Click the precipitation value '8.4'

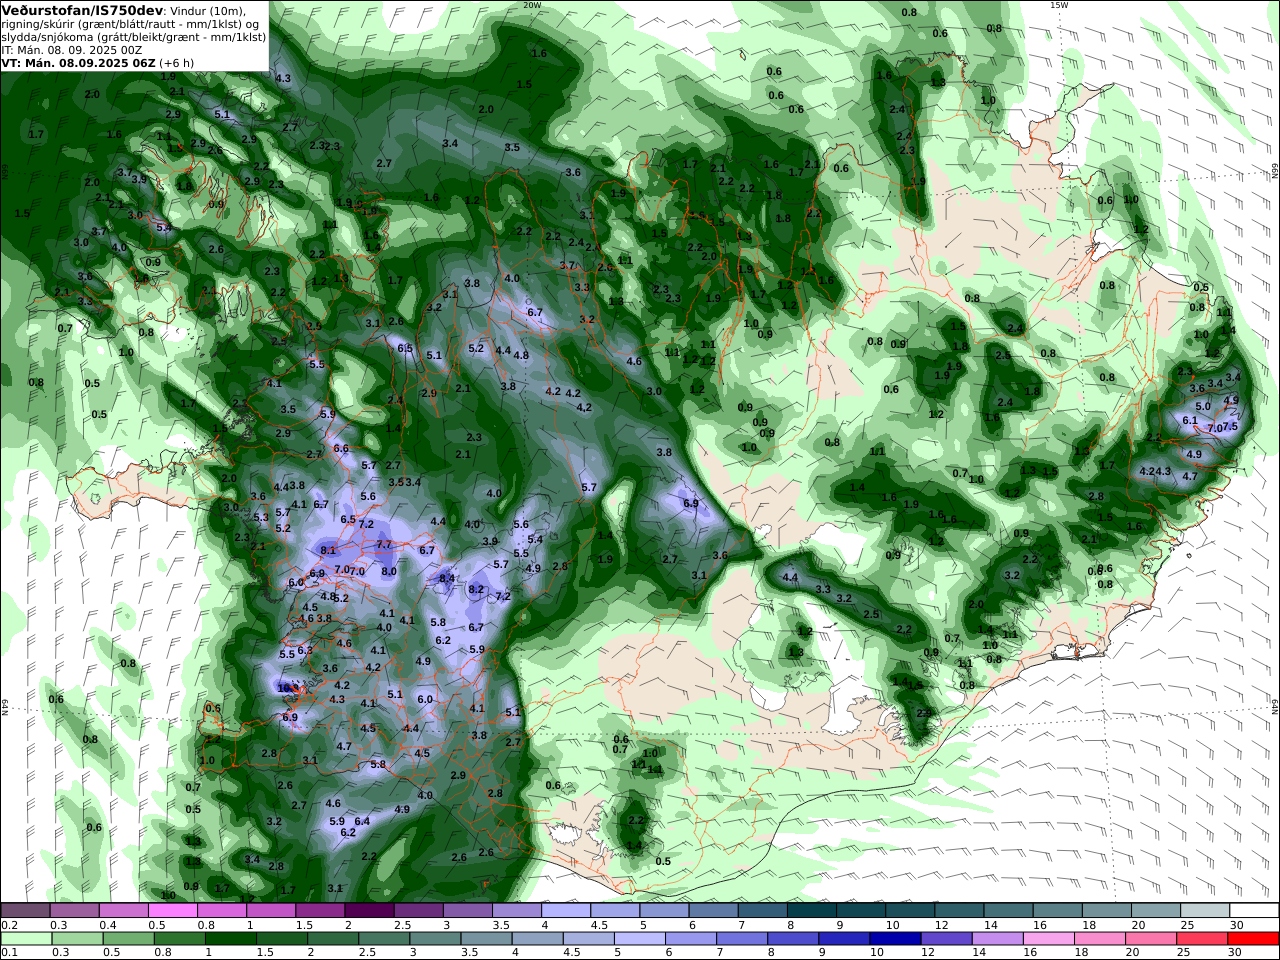tap(447, 578)
